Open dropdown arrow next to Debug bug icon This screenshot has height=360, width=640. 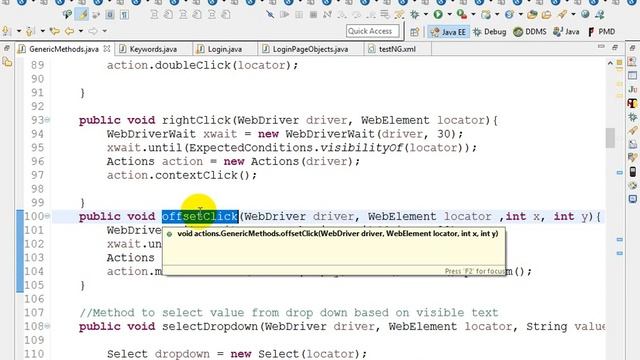click(x=426, y=15)
